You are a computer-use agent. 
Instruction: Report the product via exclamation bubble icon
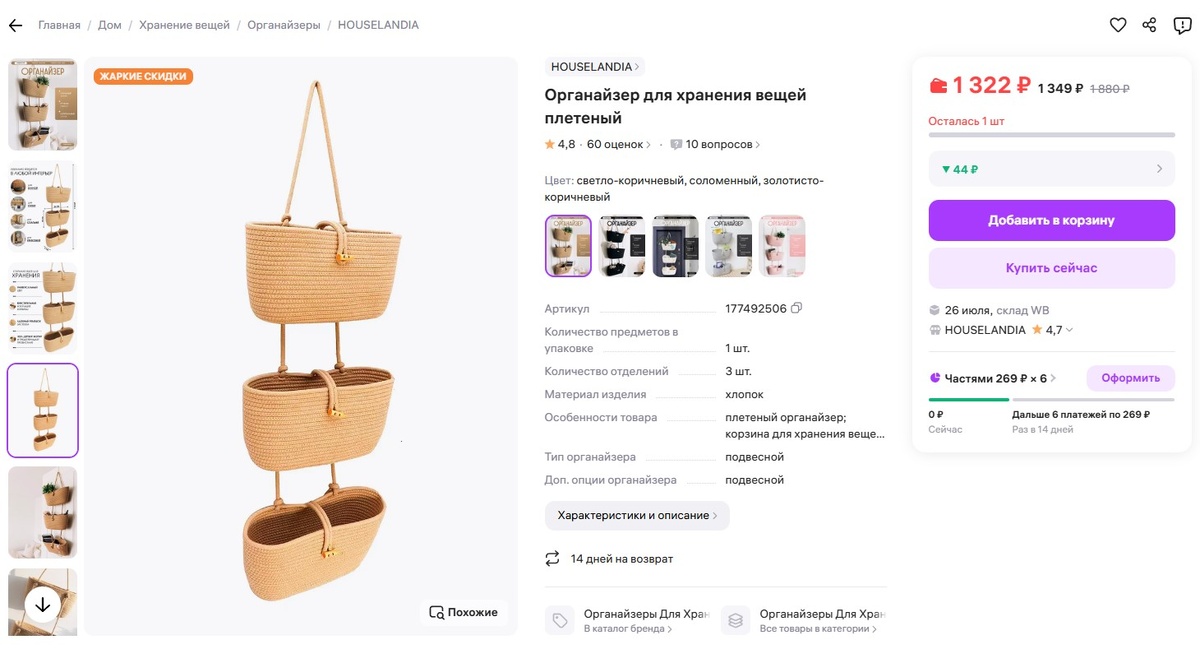pyautogui.click(x=1182, y=25)
